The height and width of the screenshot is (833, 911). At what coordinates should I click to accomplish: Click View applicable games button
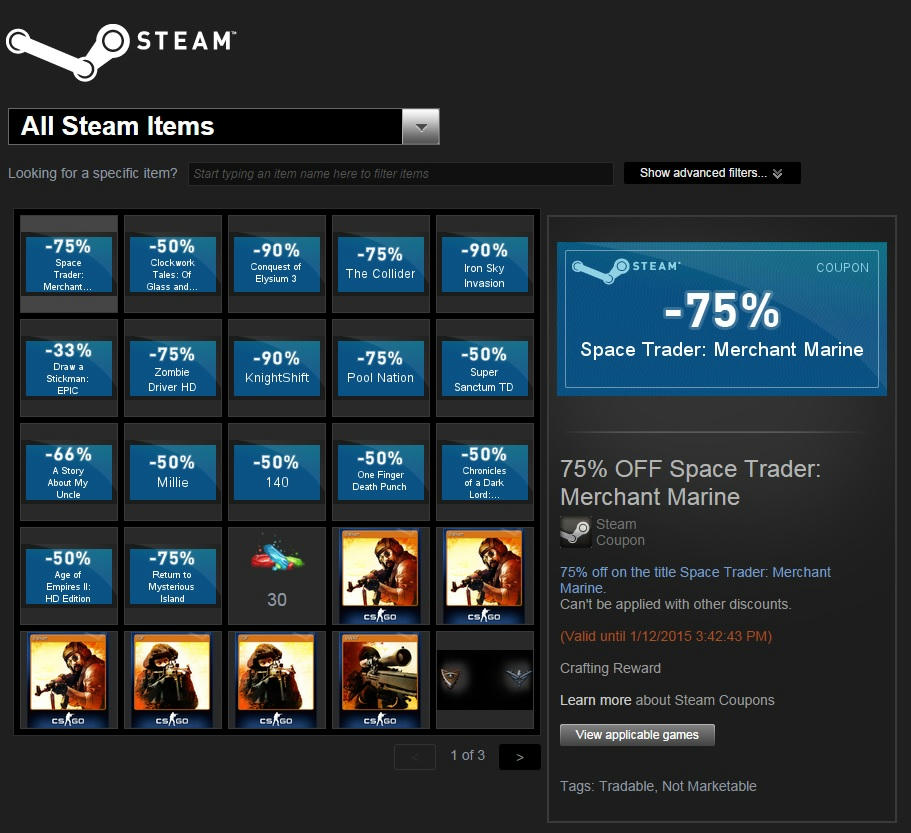(x=637, y=735)
